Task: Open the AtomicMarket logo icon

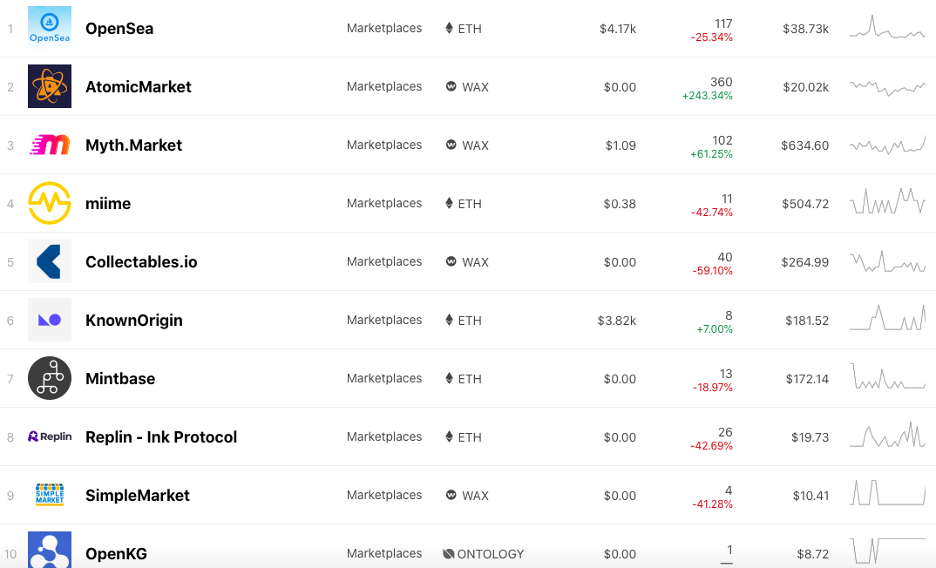Action: tap(50, 86)
